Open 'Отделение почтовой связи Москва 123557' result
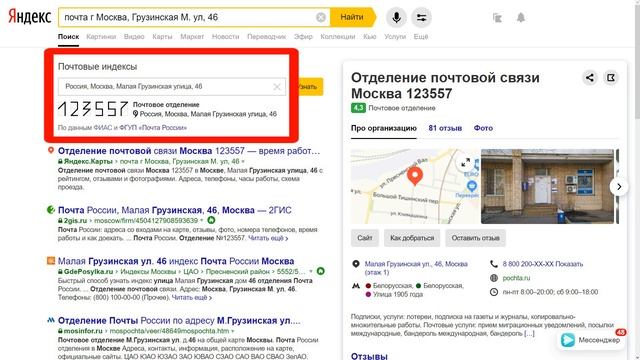The width and height of the screenshot is (640, 360). [189, 151]
